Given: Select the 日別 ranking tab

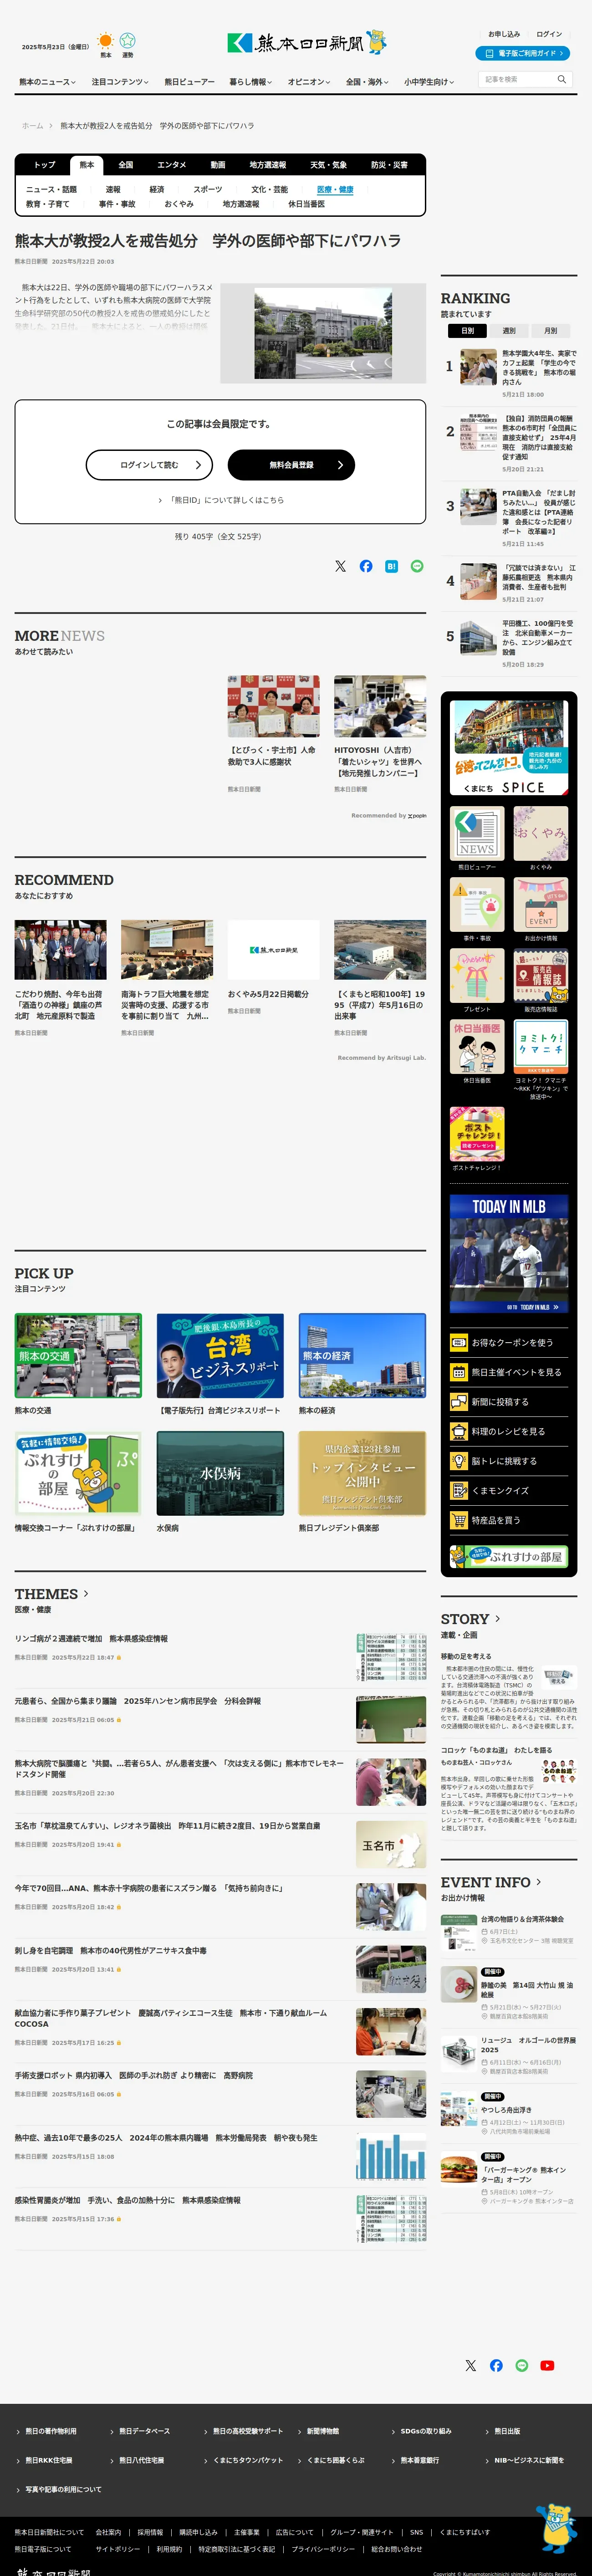Looking at the screenshot, I should point(468,330).
